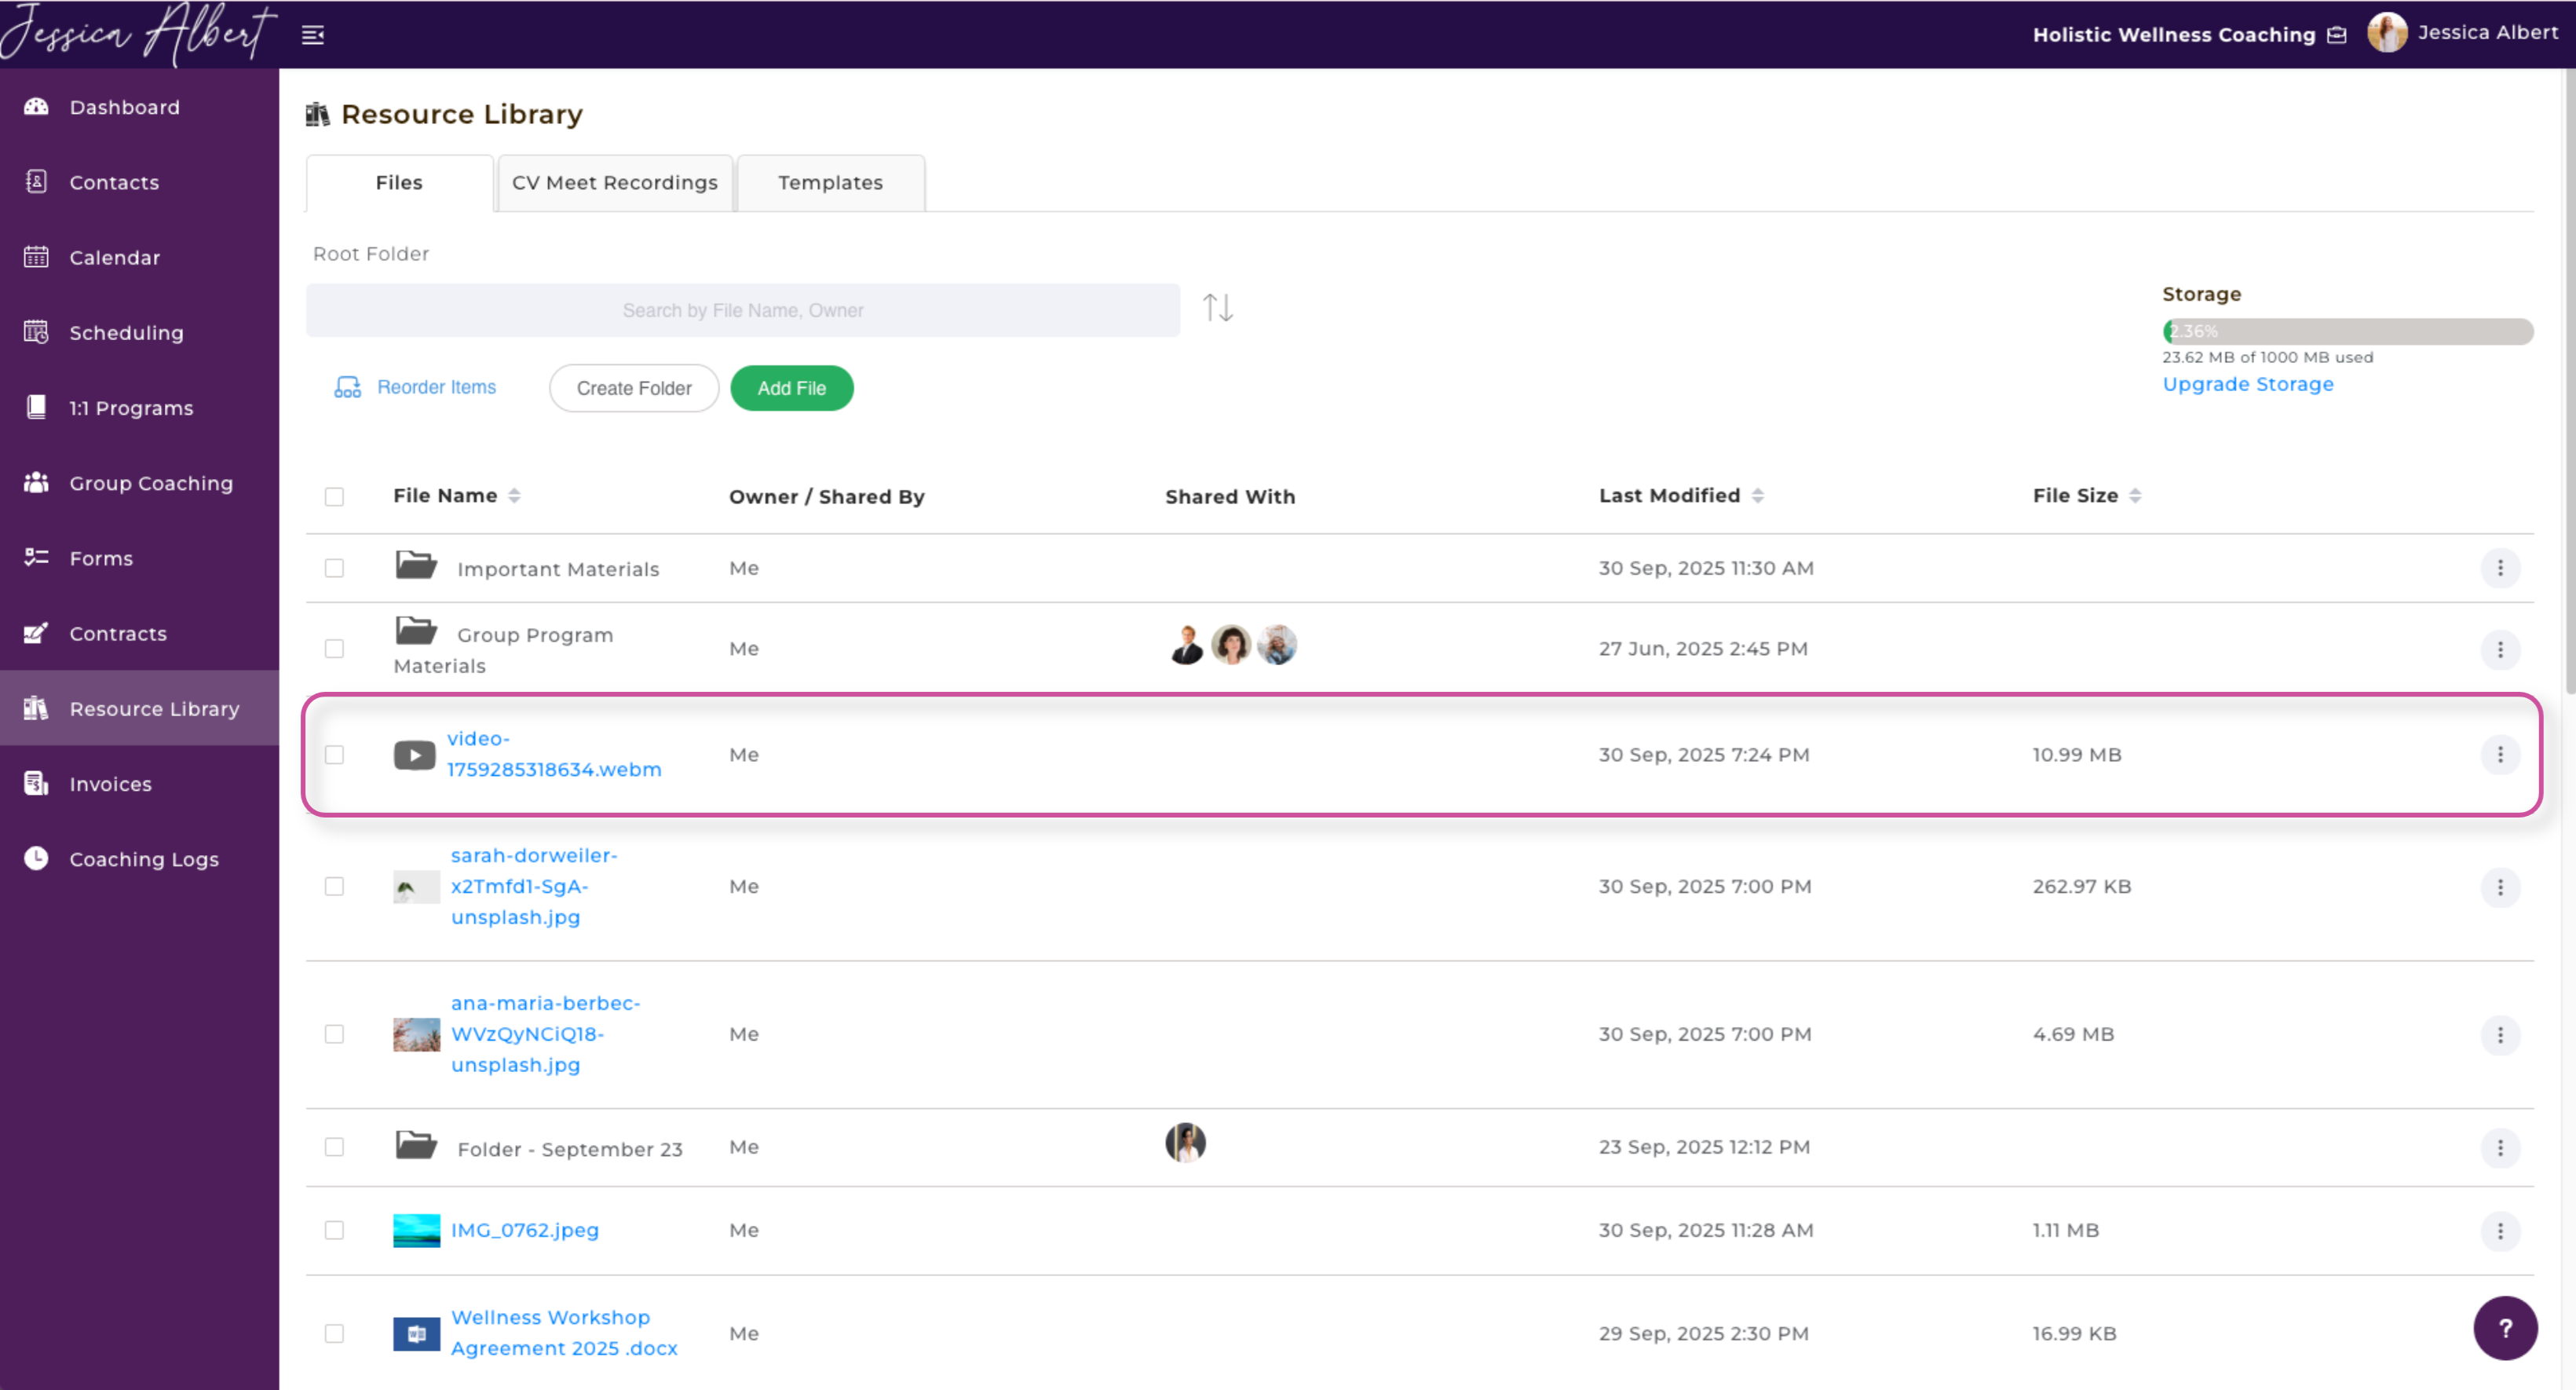Expand the options menu for Folder - September 23
2576x1390 pixels.
[x=2499, y=1148]
